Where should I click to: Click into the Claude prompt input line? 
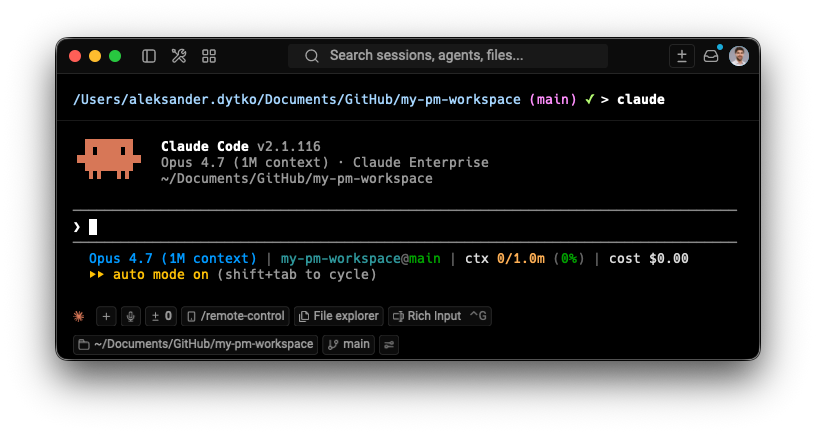pos(405,227)
